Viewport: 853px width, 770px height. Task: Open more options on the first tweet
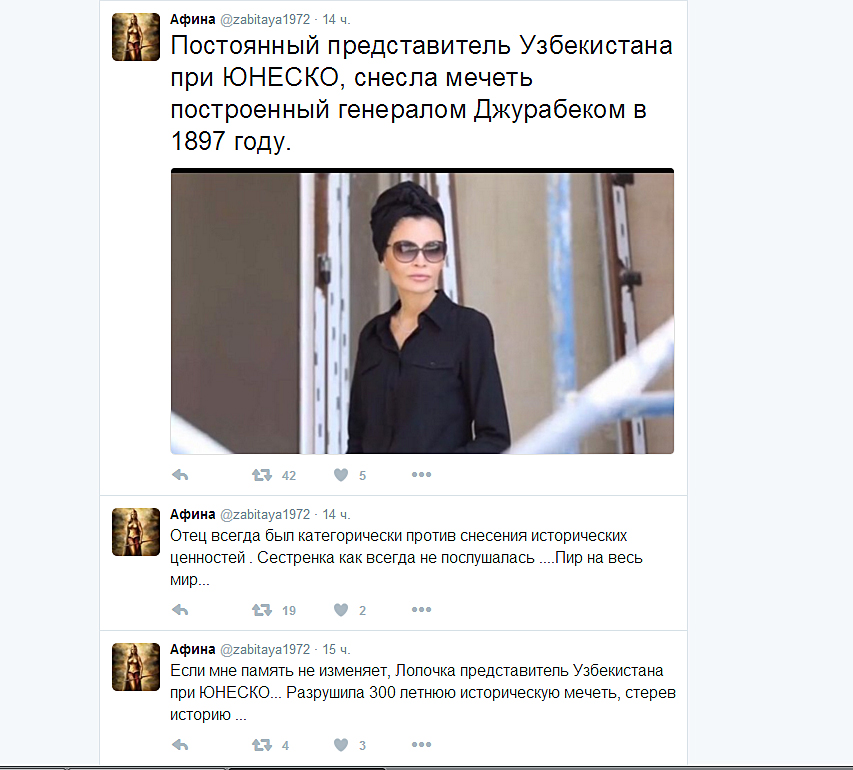422,475
